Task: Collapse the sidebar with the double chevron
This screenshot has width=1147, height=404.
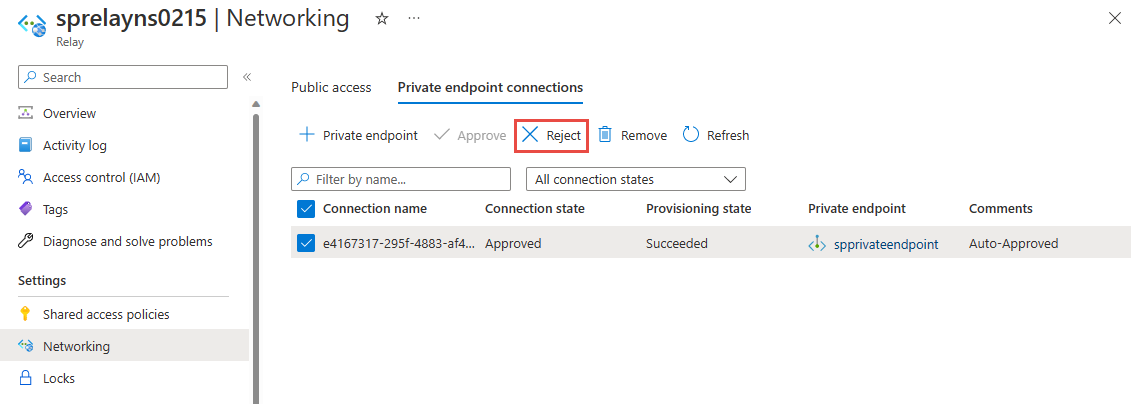Action: coord(247,77)
